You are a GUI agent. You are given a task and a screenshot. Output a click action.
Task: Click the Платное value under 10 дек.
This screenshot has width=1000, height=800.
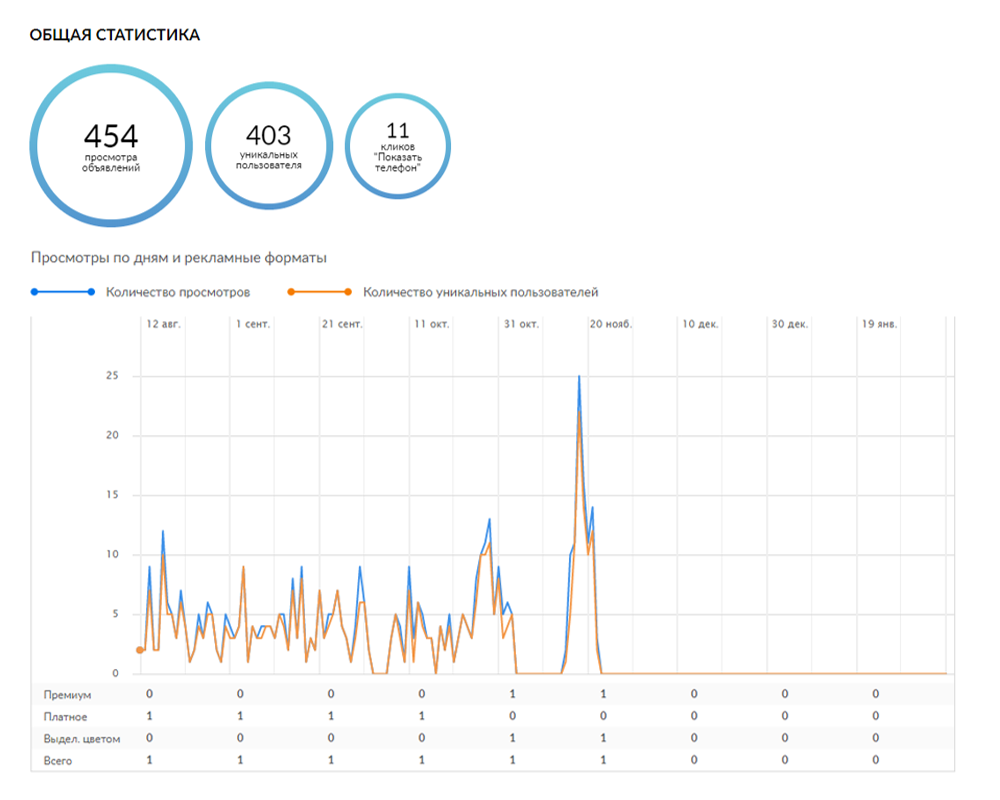point(694,716)
